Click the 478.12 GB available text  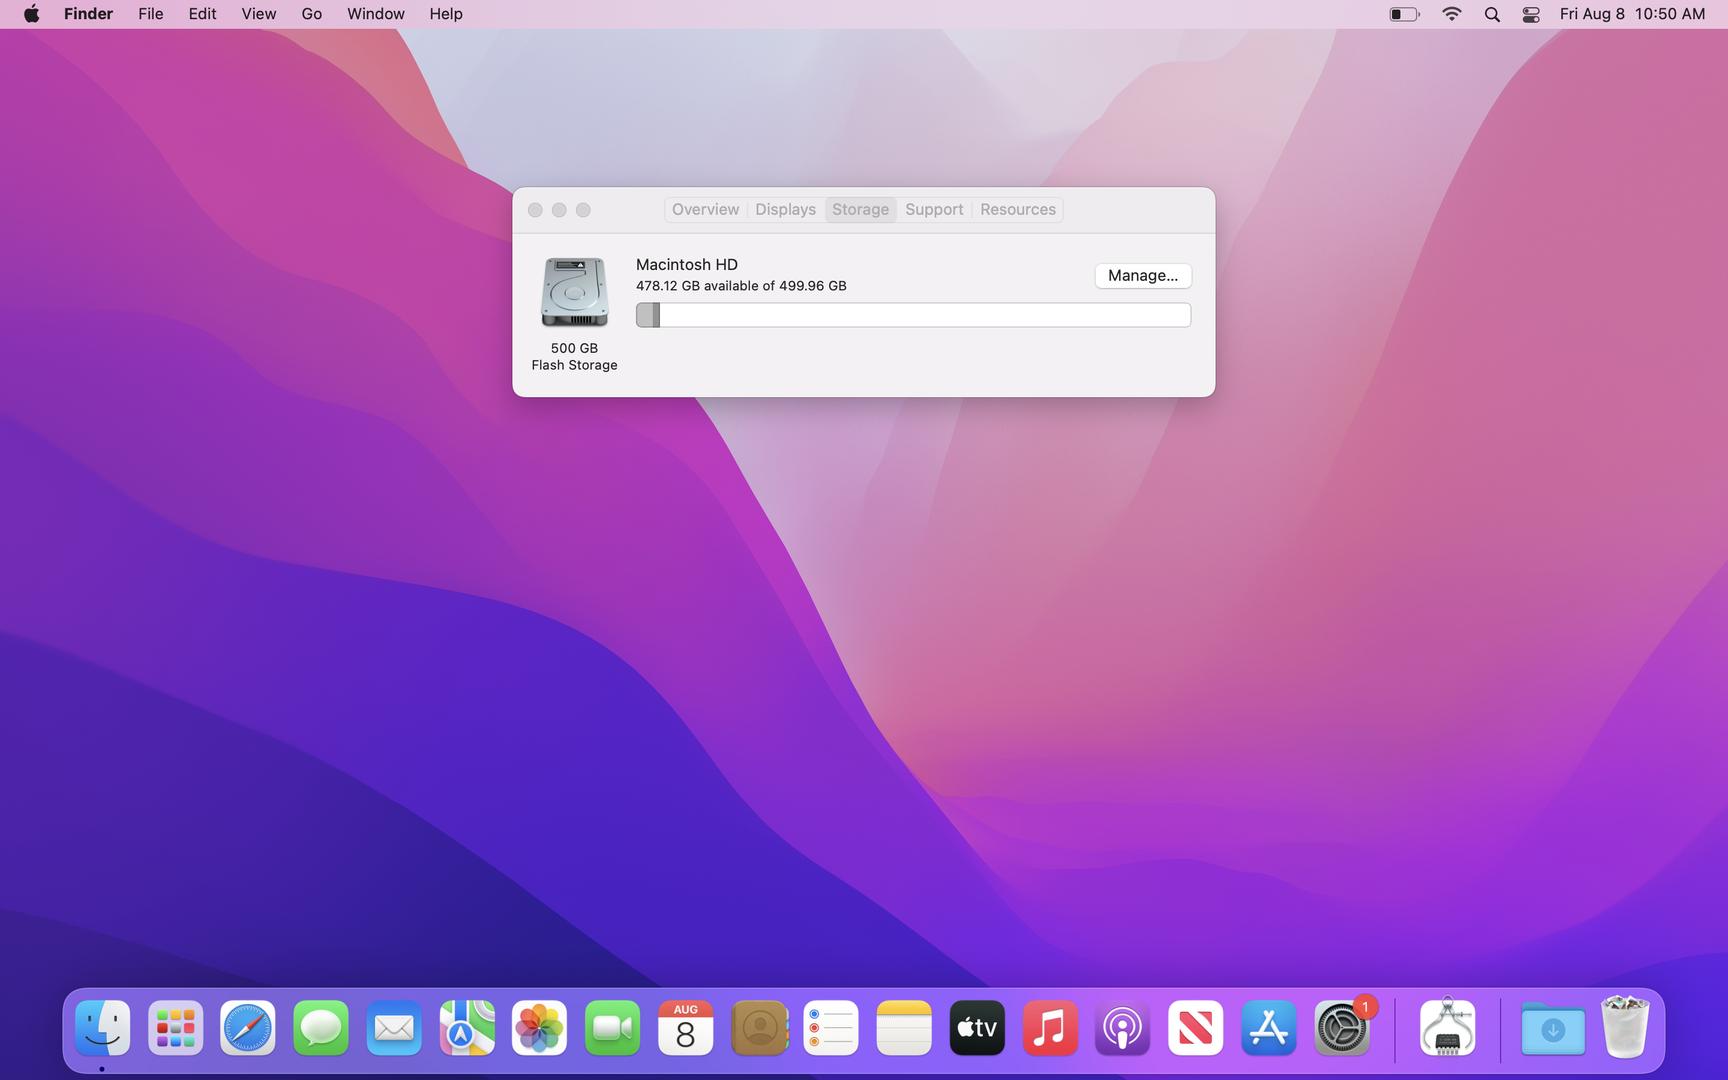coord(741,286)
